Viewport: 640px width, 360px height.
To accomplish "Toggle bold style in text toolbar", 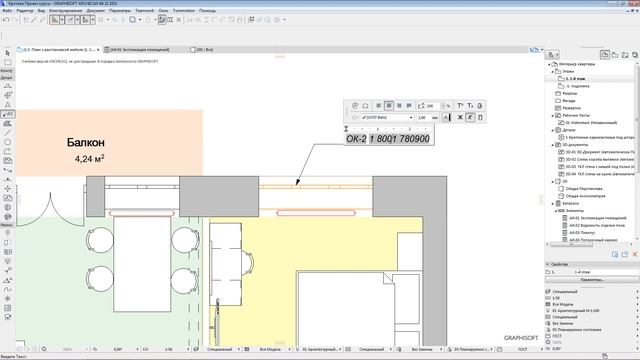I will click(460, 117).
